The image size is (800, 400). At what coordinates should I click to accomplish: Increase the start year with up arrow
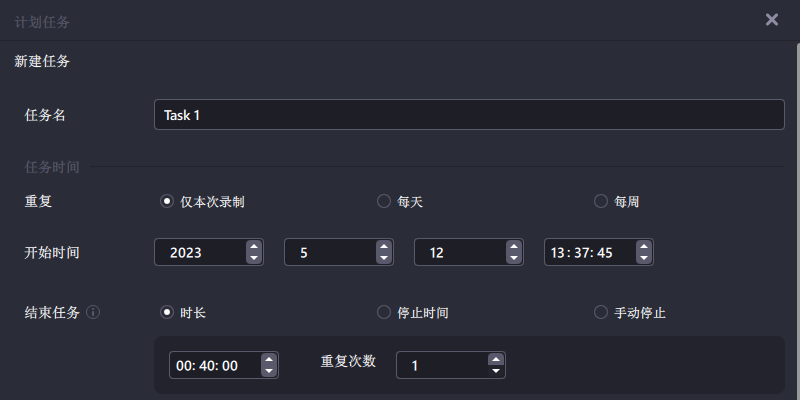coord(254,246)
